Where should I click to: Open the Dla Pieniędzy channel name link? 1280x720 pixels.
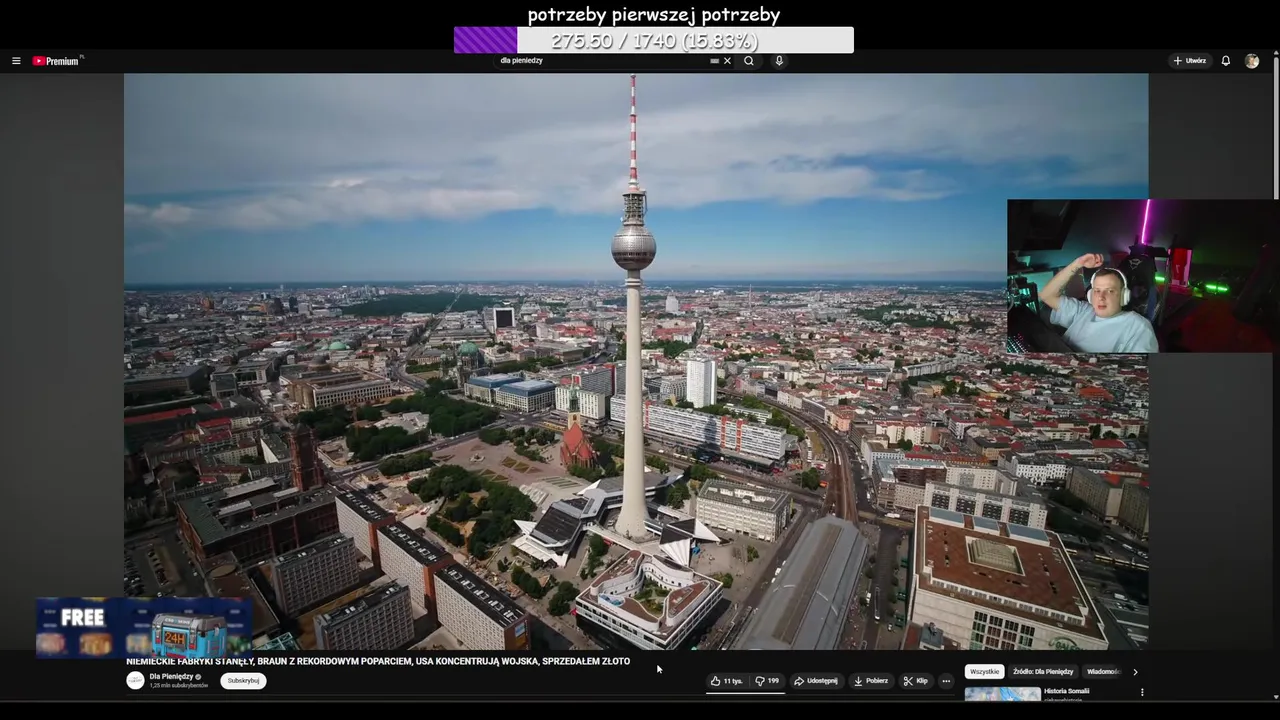(171, 676)
